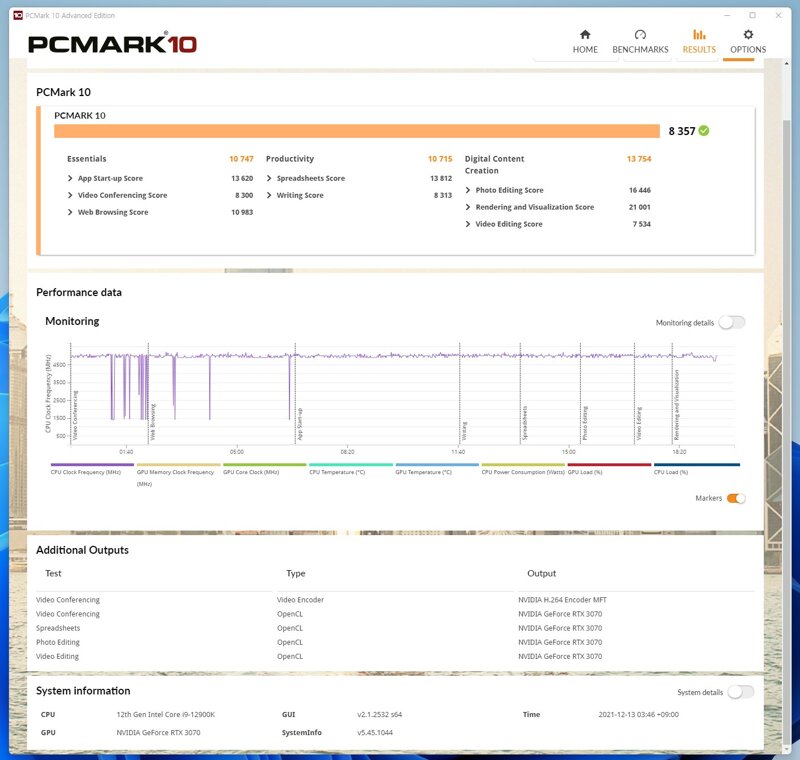
Task: Click the App Start-up value 13 620
Action: click(242, 178)
